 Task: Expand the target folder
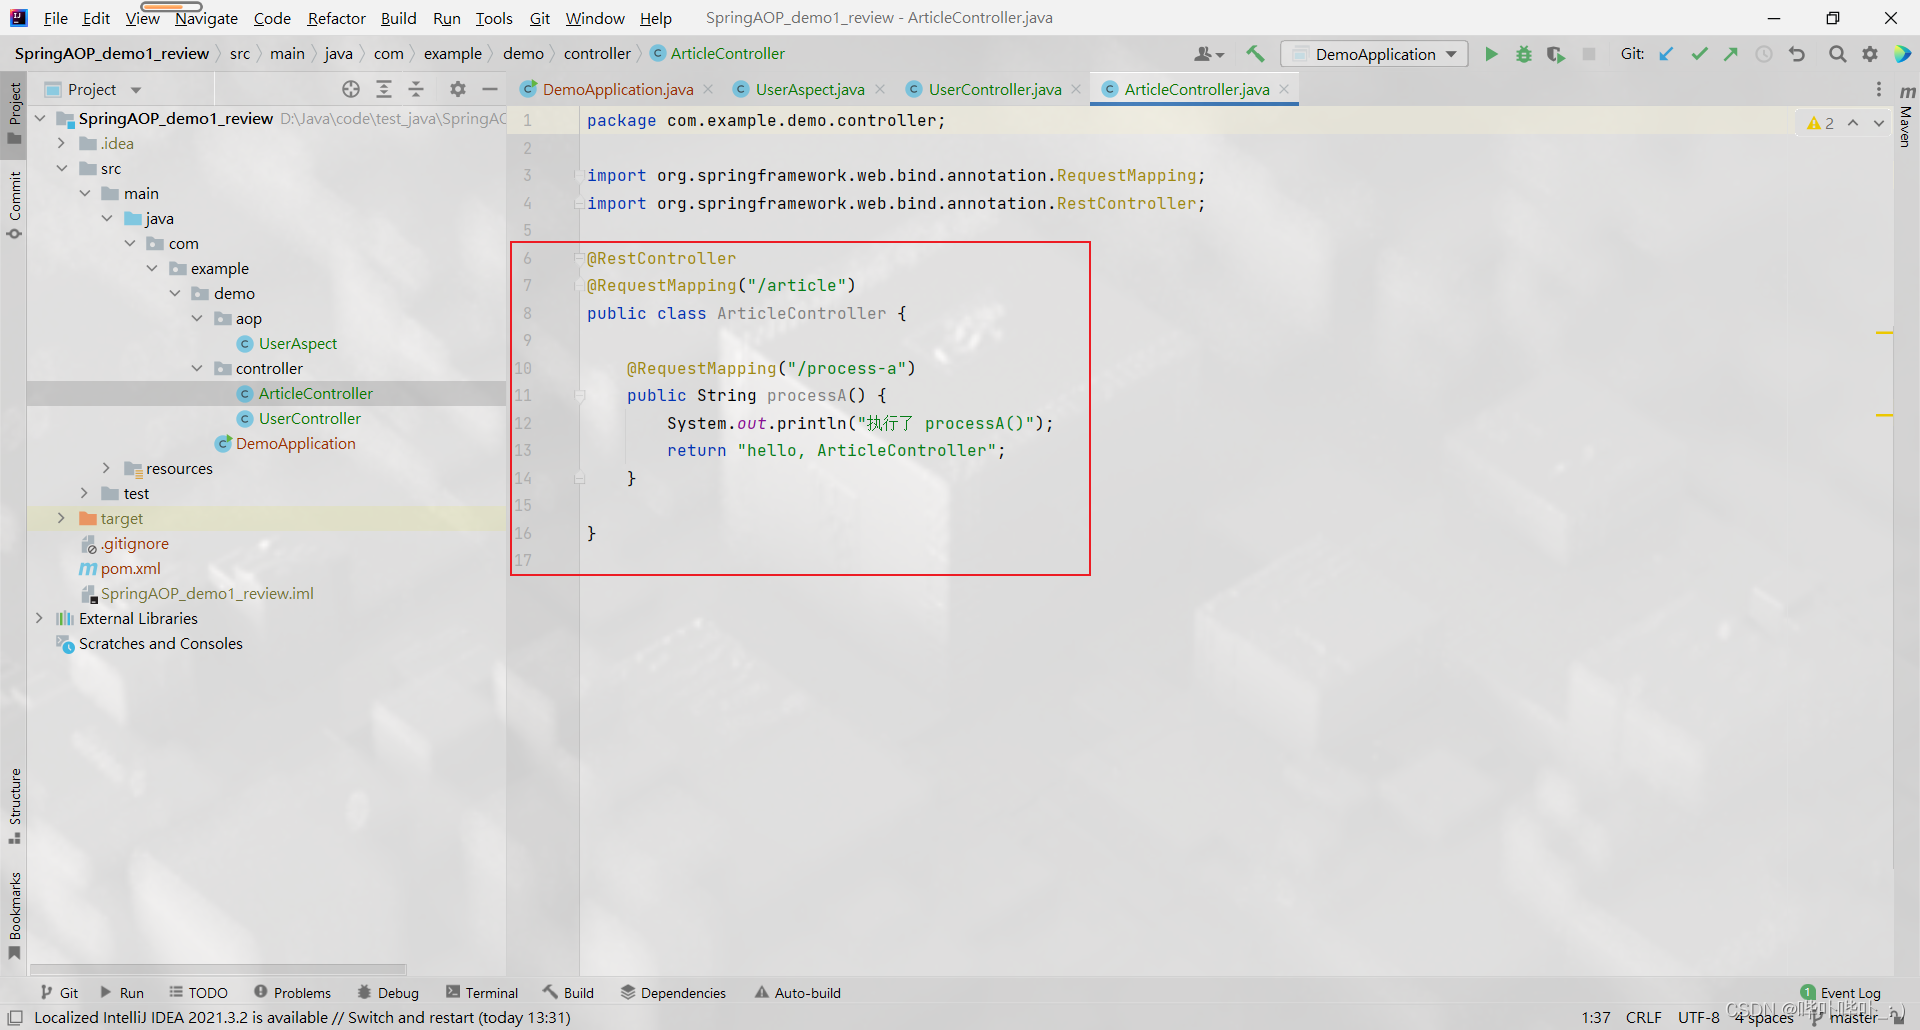tap(62, 518)
